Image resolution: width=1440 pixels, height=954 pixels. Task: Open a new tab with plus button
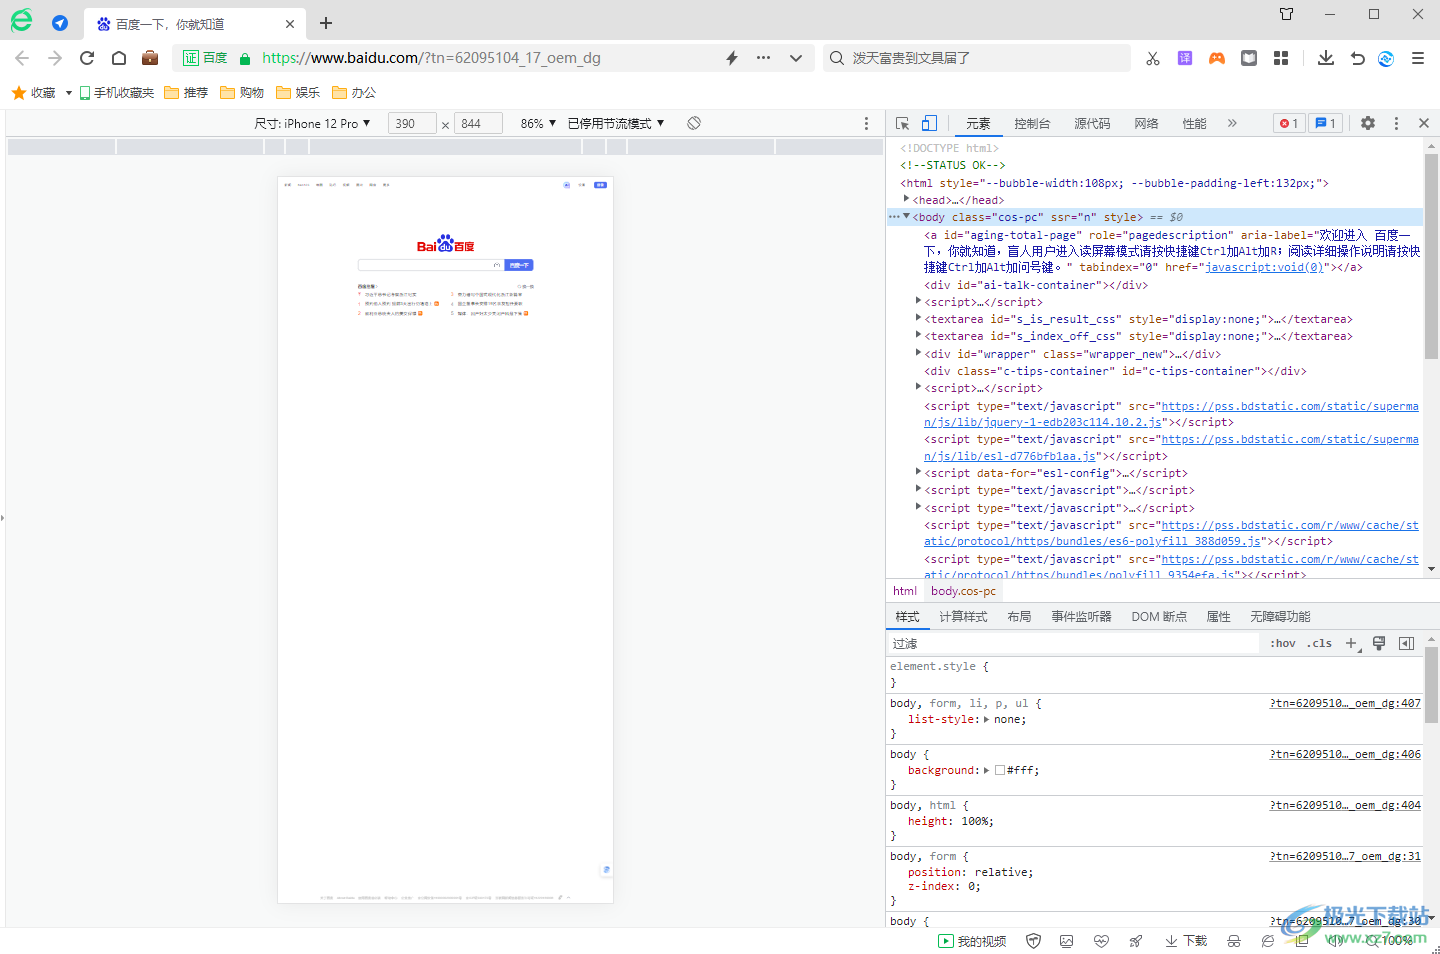coord(326,23)
